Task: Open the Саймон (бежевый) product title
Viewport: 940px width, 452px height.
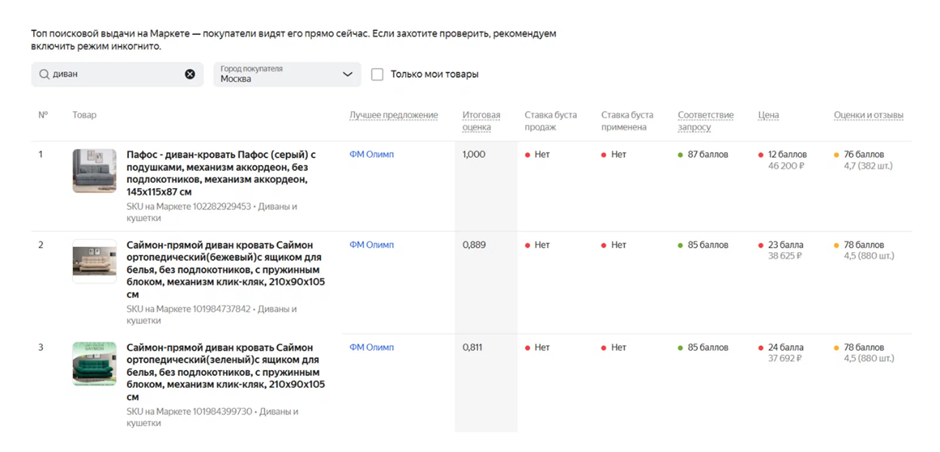Action: [226, 270]
